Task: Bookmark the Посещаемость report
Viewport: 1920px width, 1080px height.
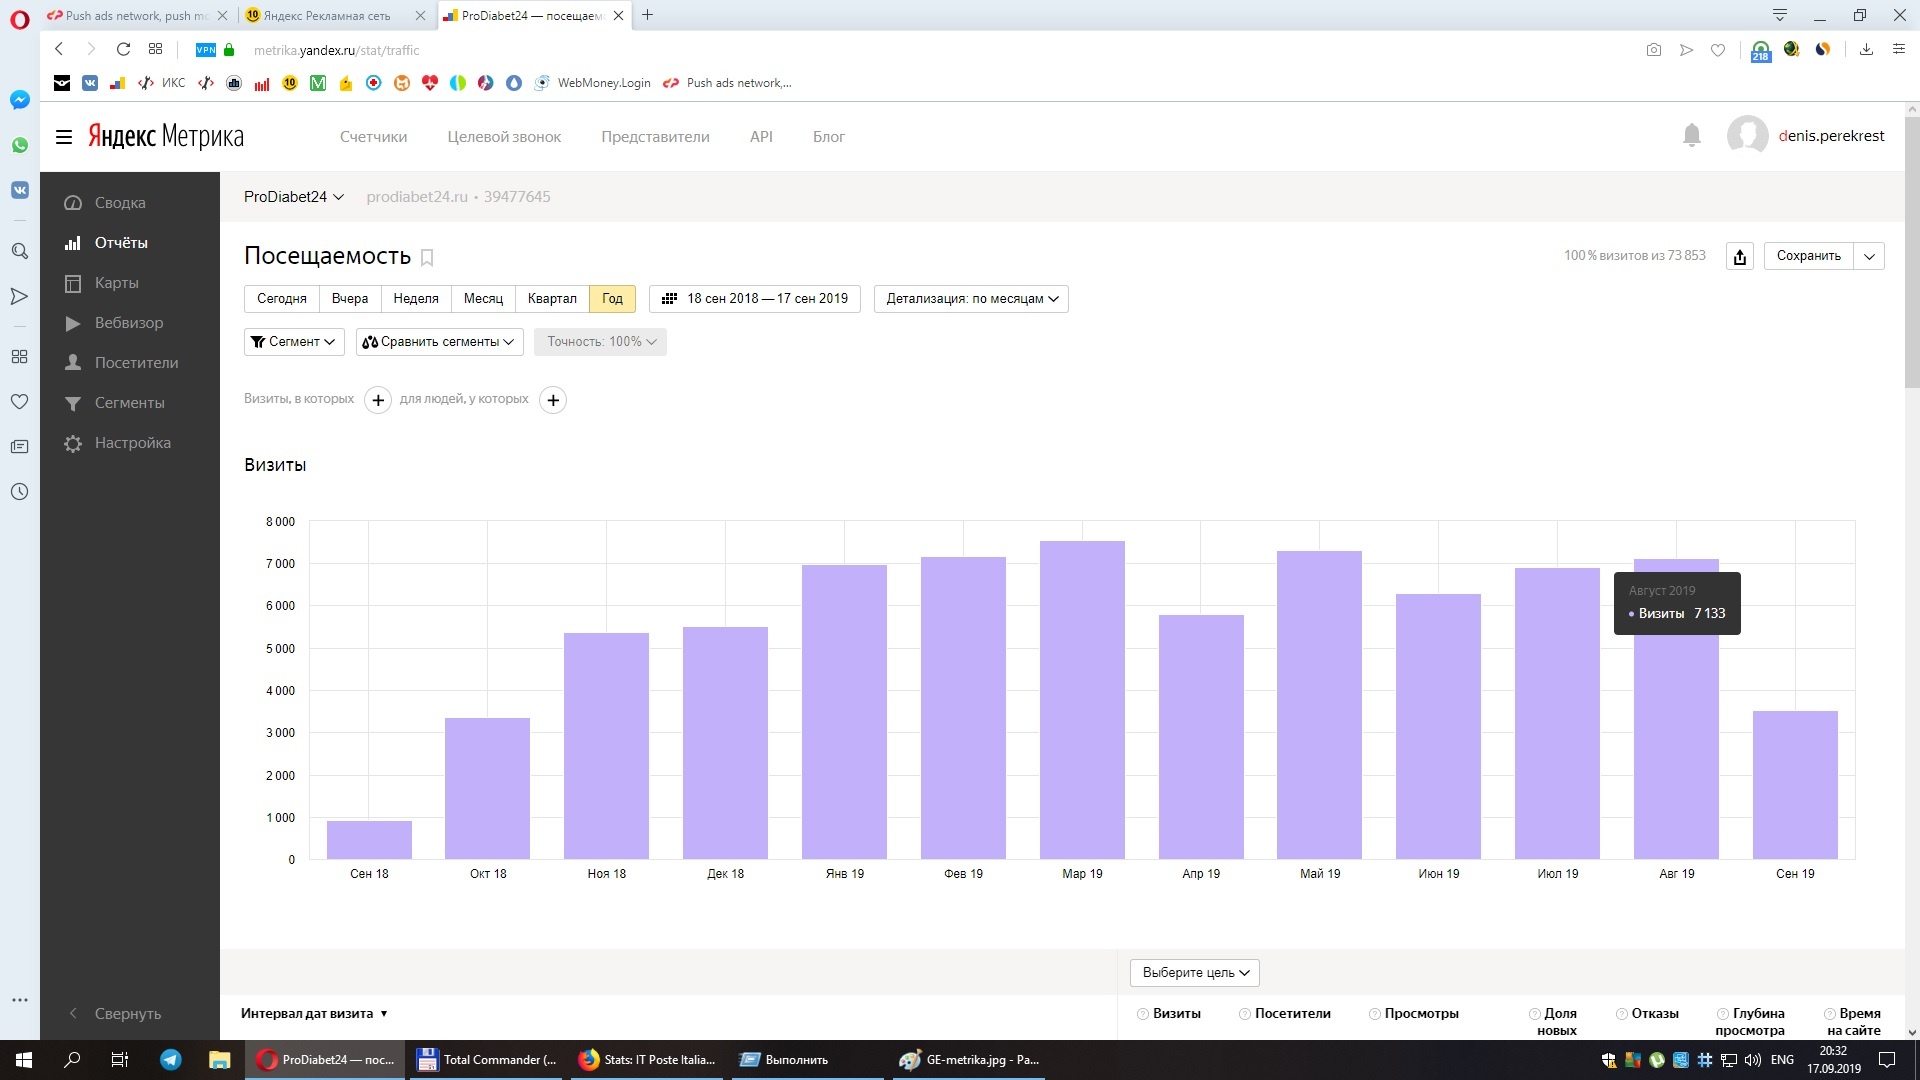Action: click(427, 257)
